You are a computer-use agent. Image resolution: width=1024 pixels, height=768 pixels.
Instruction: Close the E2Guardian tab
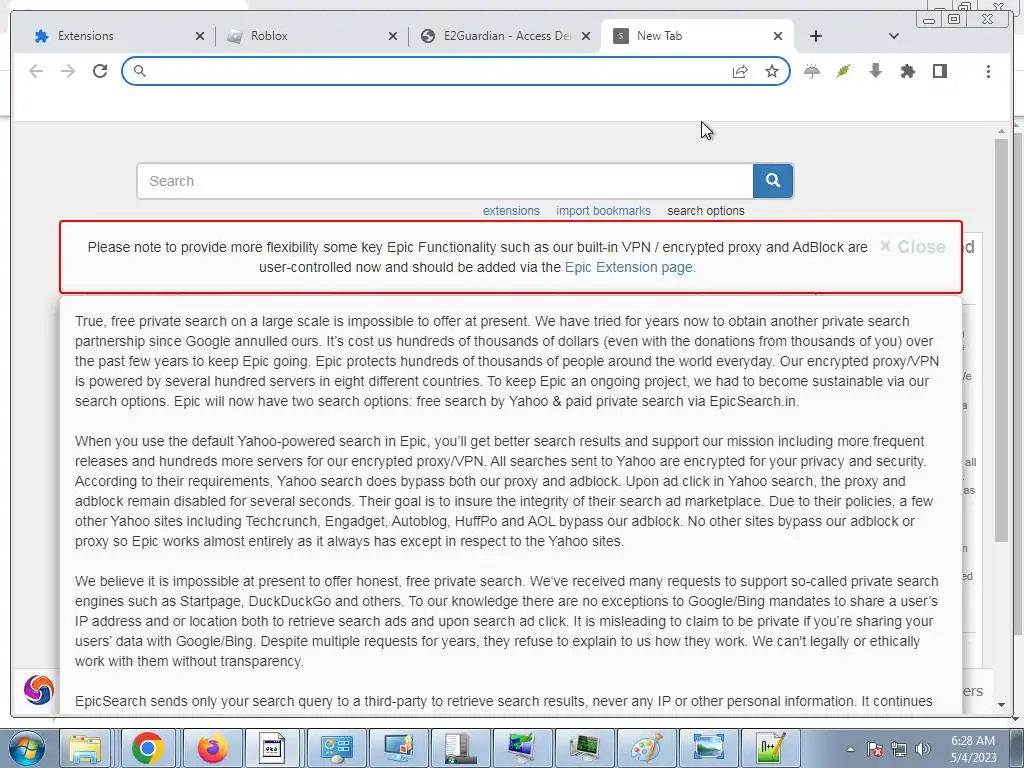(x=586, y=37)
